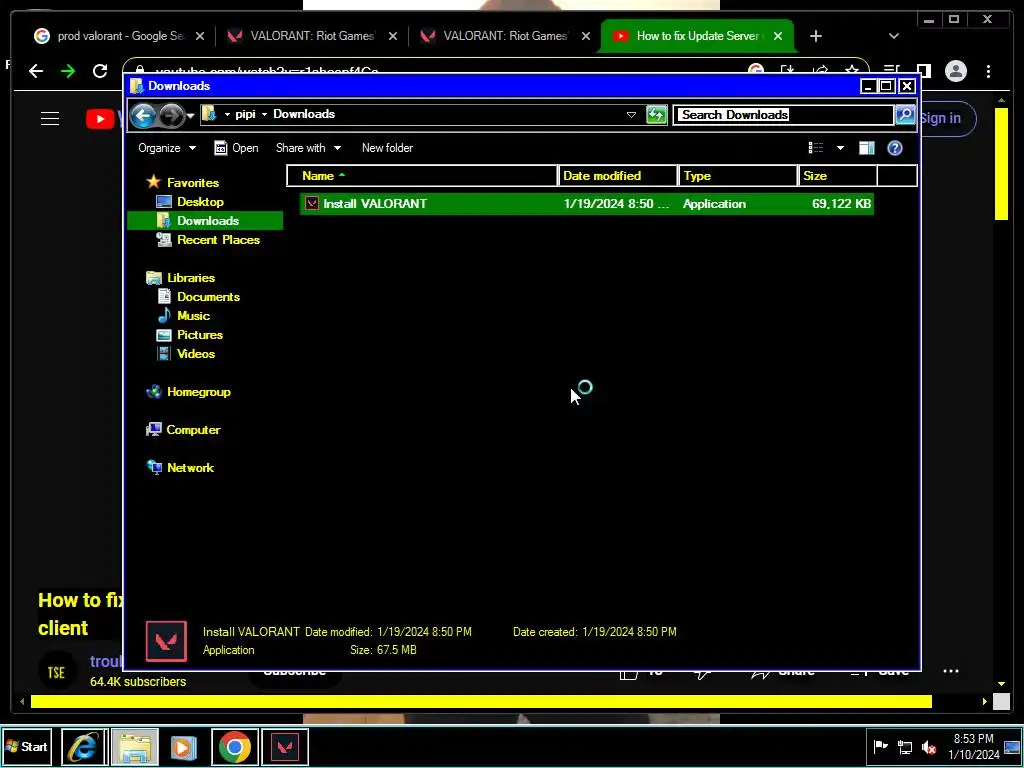Click Chrome's yellow vertical scrollbar thumb
This screenshot has width=1024, height=768.
1001,163
